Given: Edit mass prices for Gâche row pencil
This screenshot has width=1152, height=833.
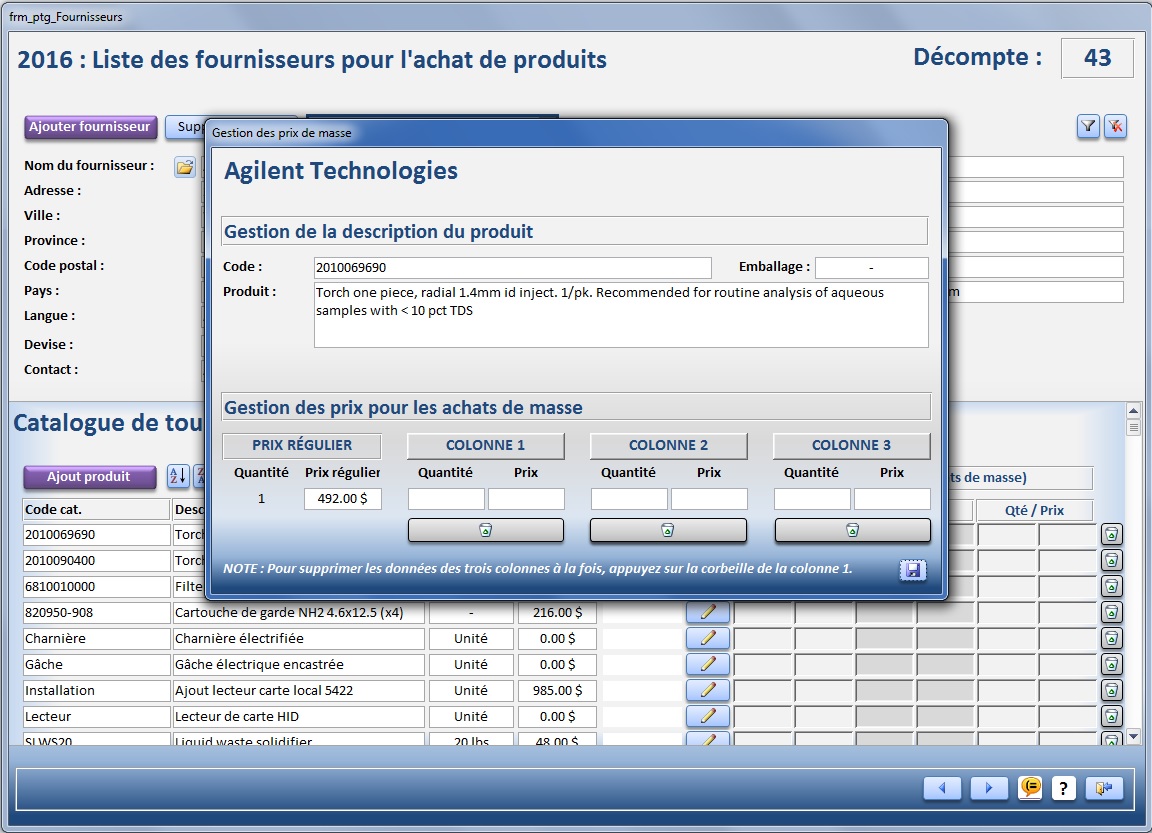Looking at the screenshot, I should pyautogui.click(x=708, y=664).
